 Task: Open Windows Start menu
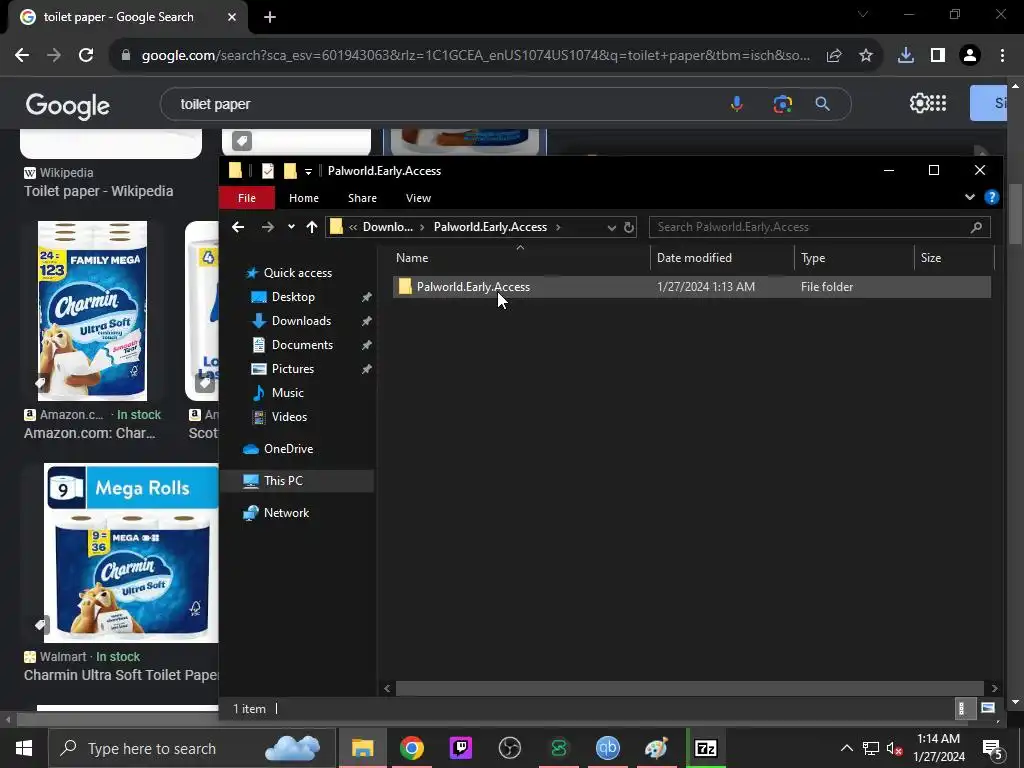24,748
